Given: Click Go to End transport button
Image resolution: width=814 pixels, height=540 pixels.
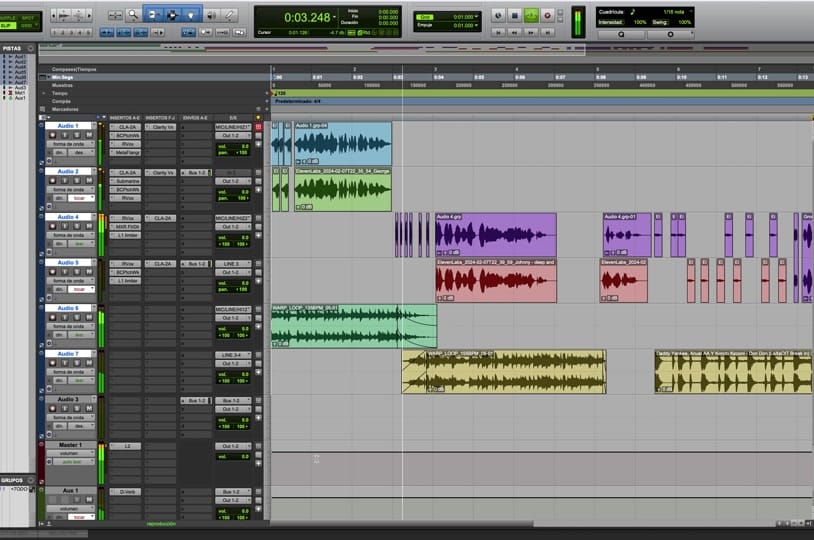Looking at the screenshot, I should 547,32.
